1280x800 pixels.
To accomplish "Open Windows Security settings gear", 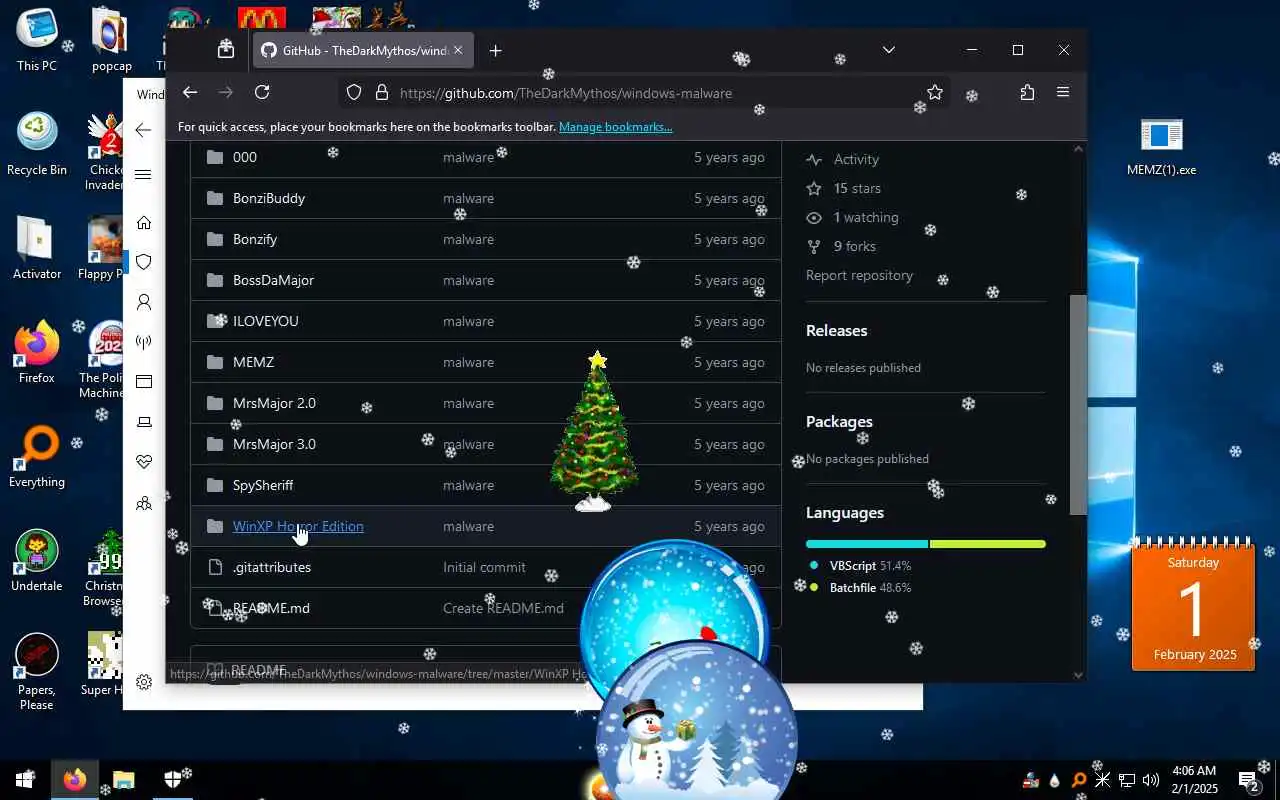I will tap(144, 682).
